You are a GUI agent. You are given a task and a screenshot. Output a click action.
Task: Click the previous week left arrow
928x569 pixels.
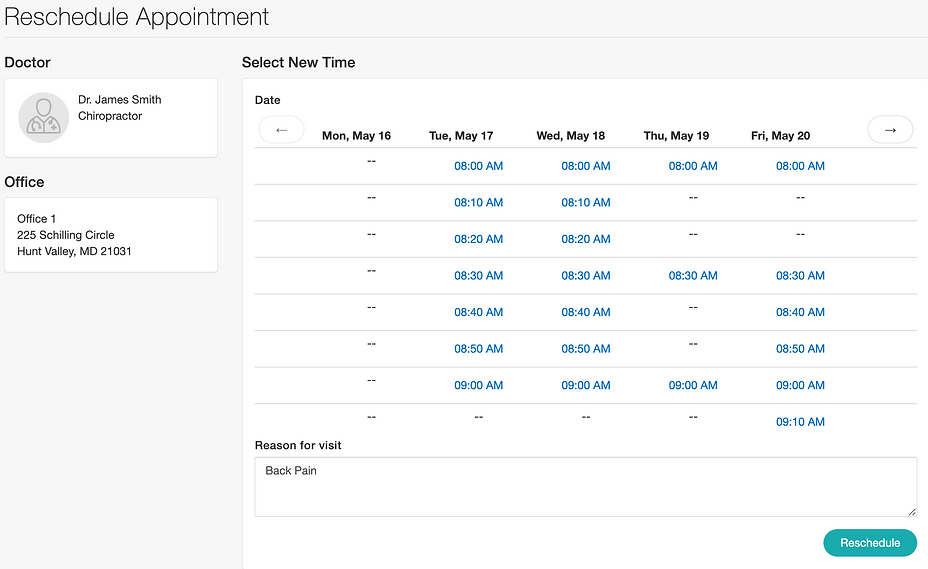click(281, 130)
